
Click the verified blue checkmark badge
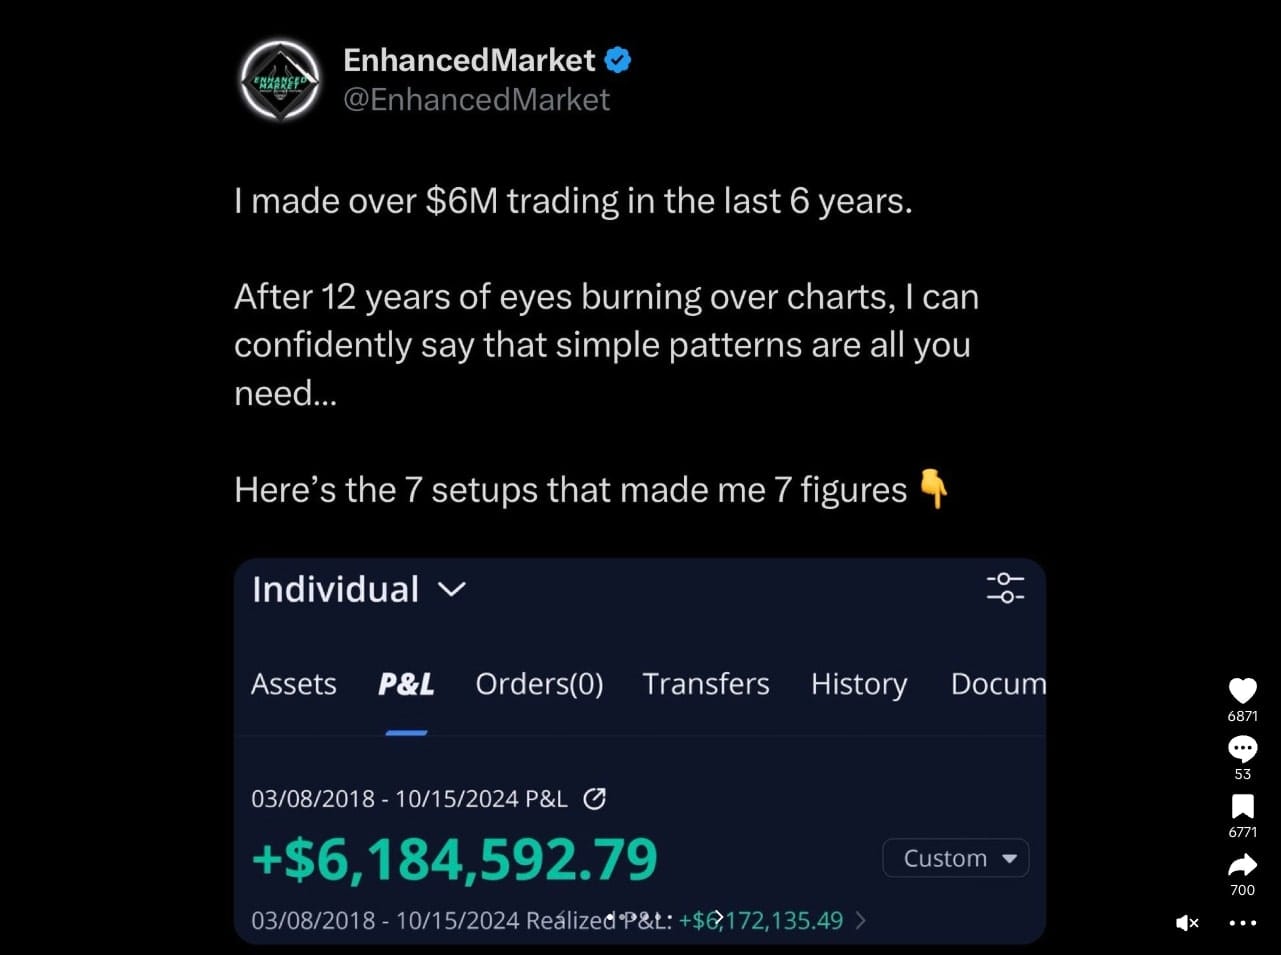pyautogui.click(x=618, y=60)
